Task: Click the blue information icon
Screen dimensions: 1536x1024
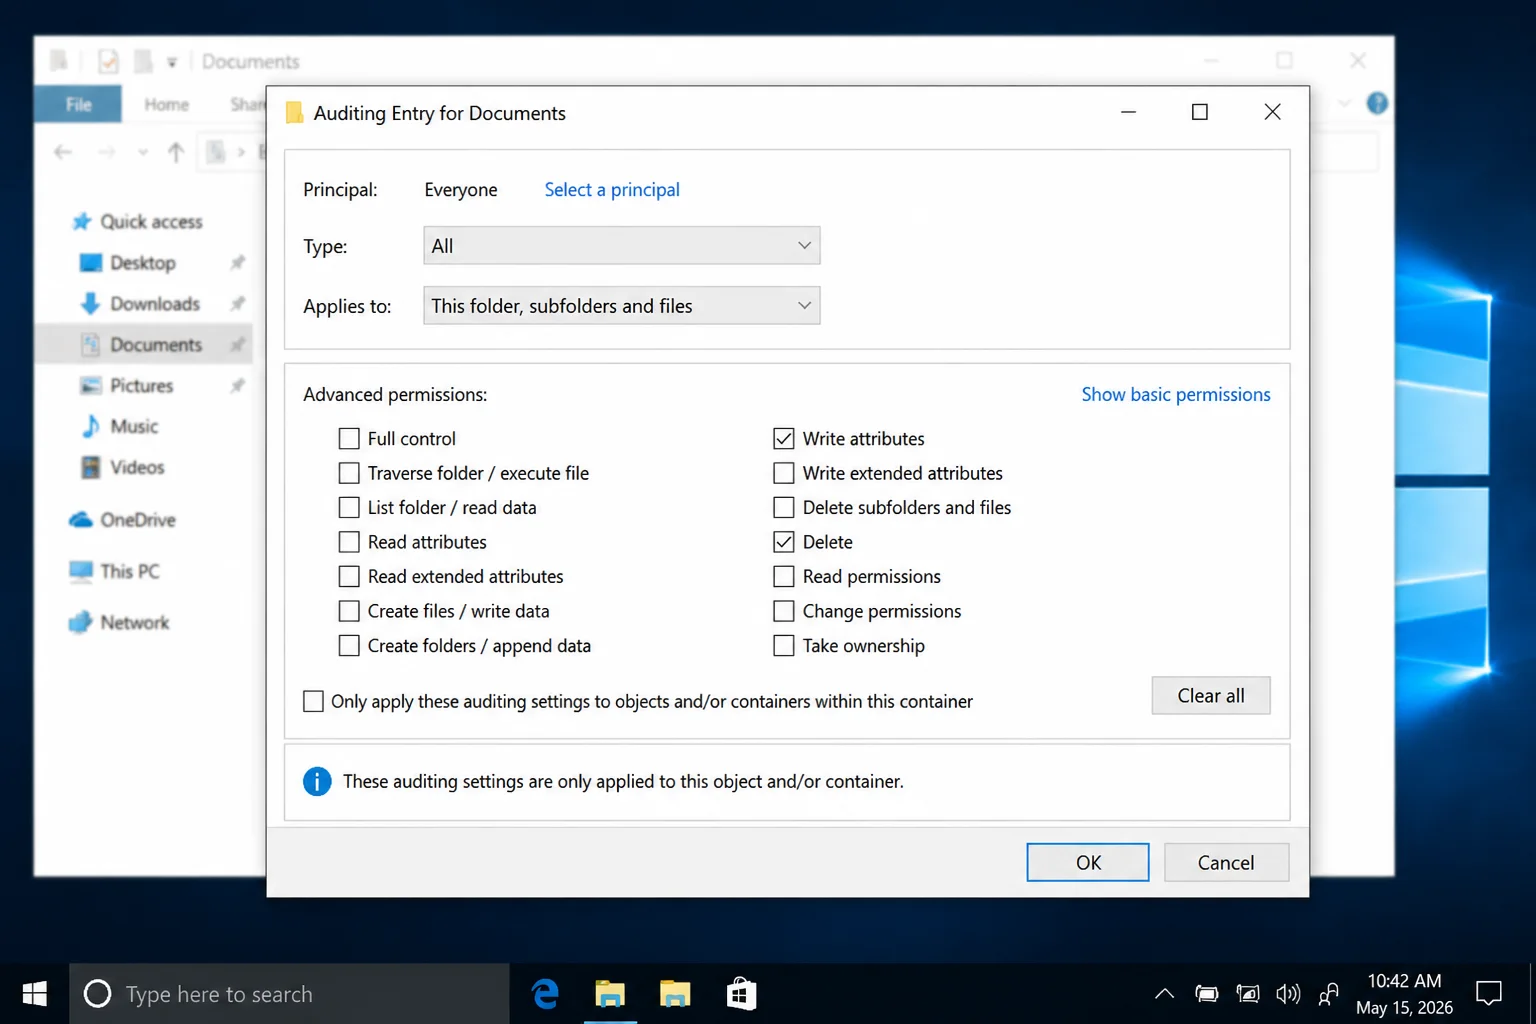Action: (x=317, y=781)
